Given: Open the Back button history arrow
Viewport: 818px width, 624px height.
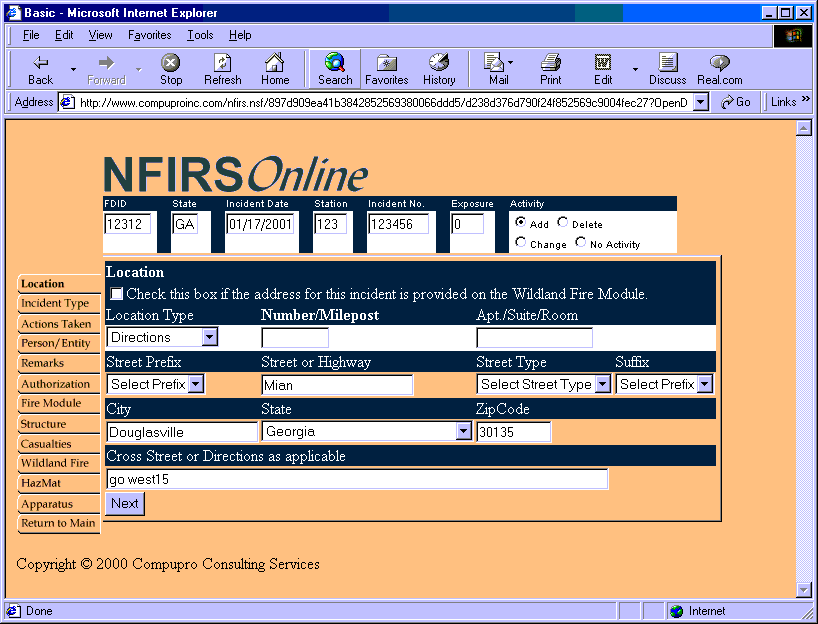Looking at the screenshot, I should (x=73, y=68).
